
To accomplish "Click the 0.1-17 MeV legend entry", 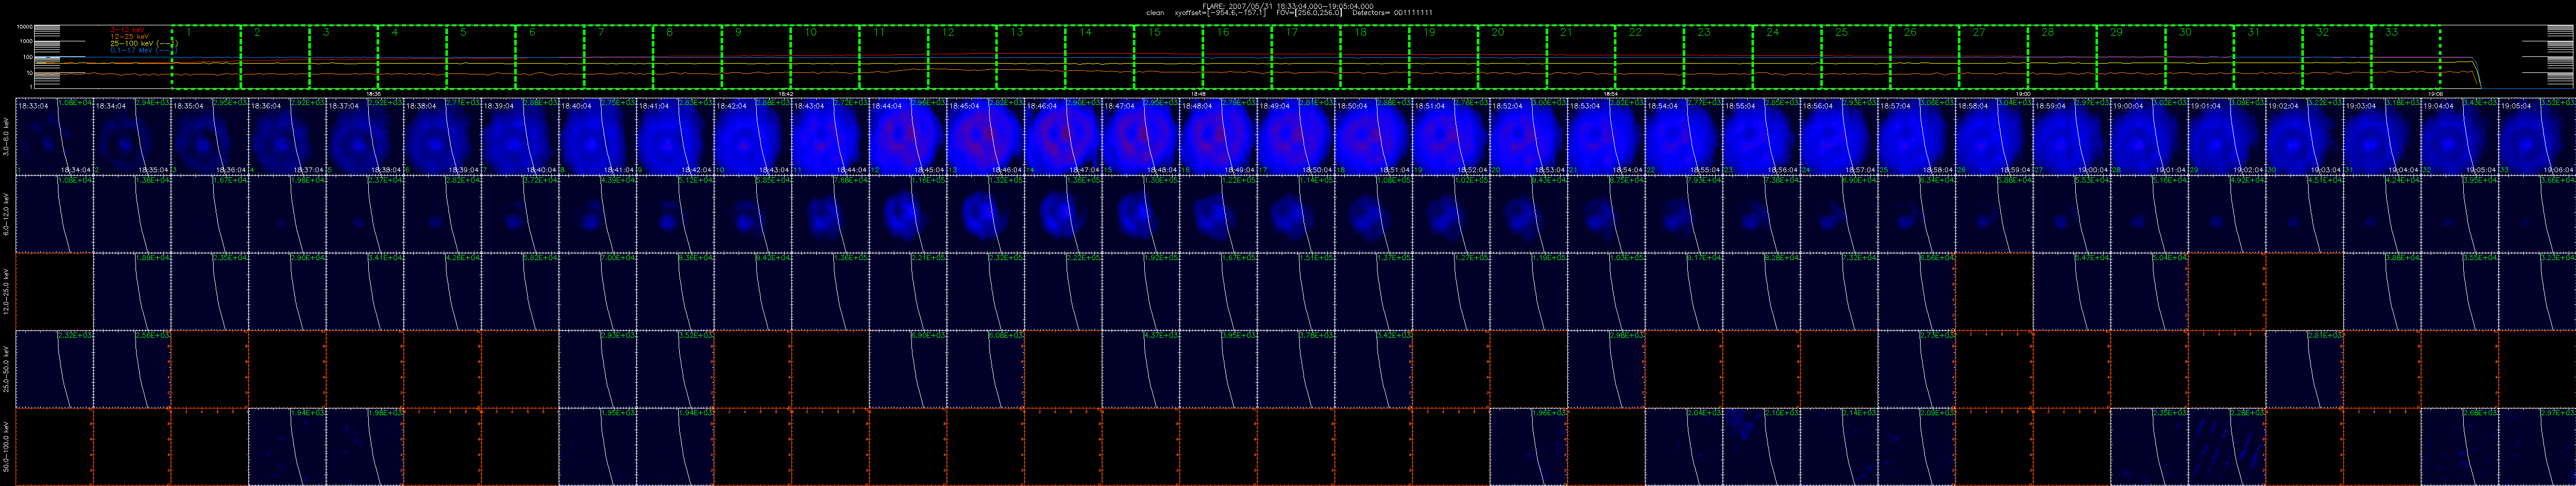I will [144, 50].
